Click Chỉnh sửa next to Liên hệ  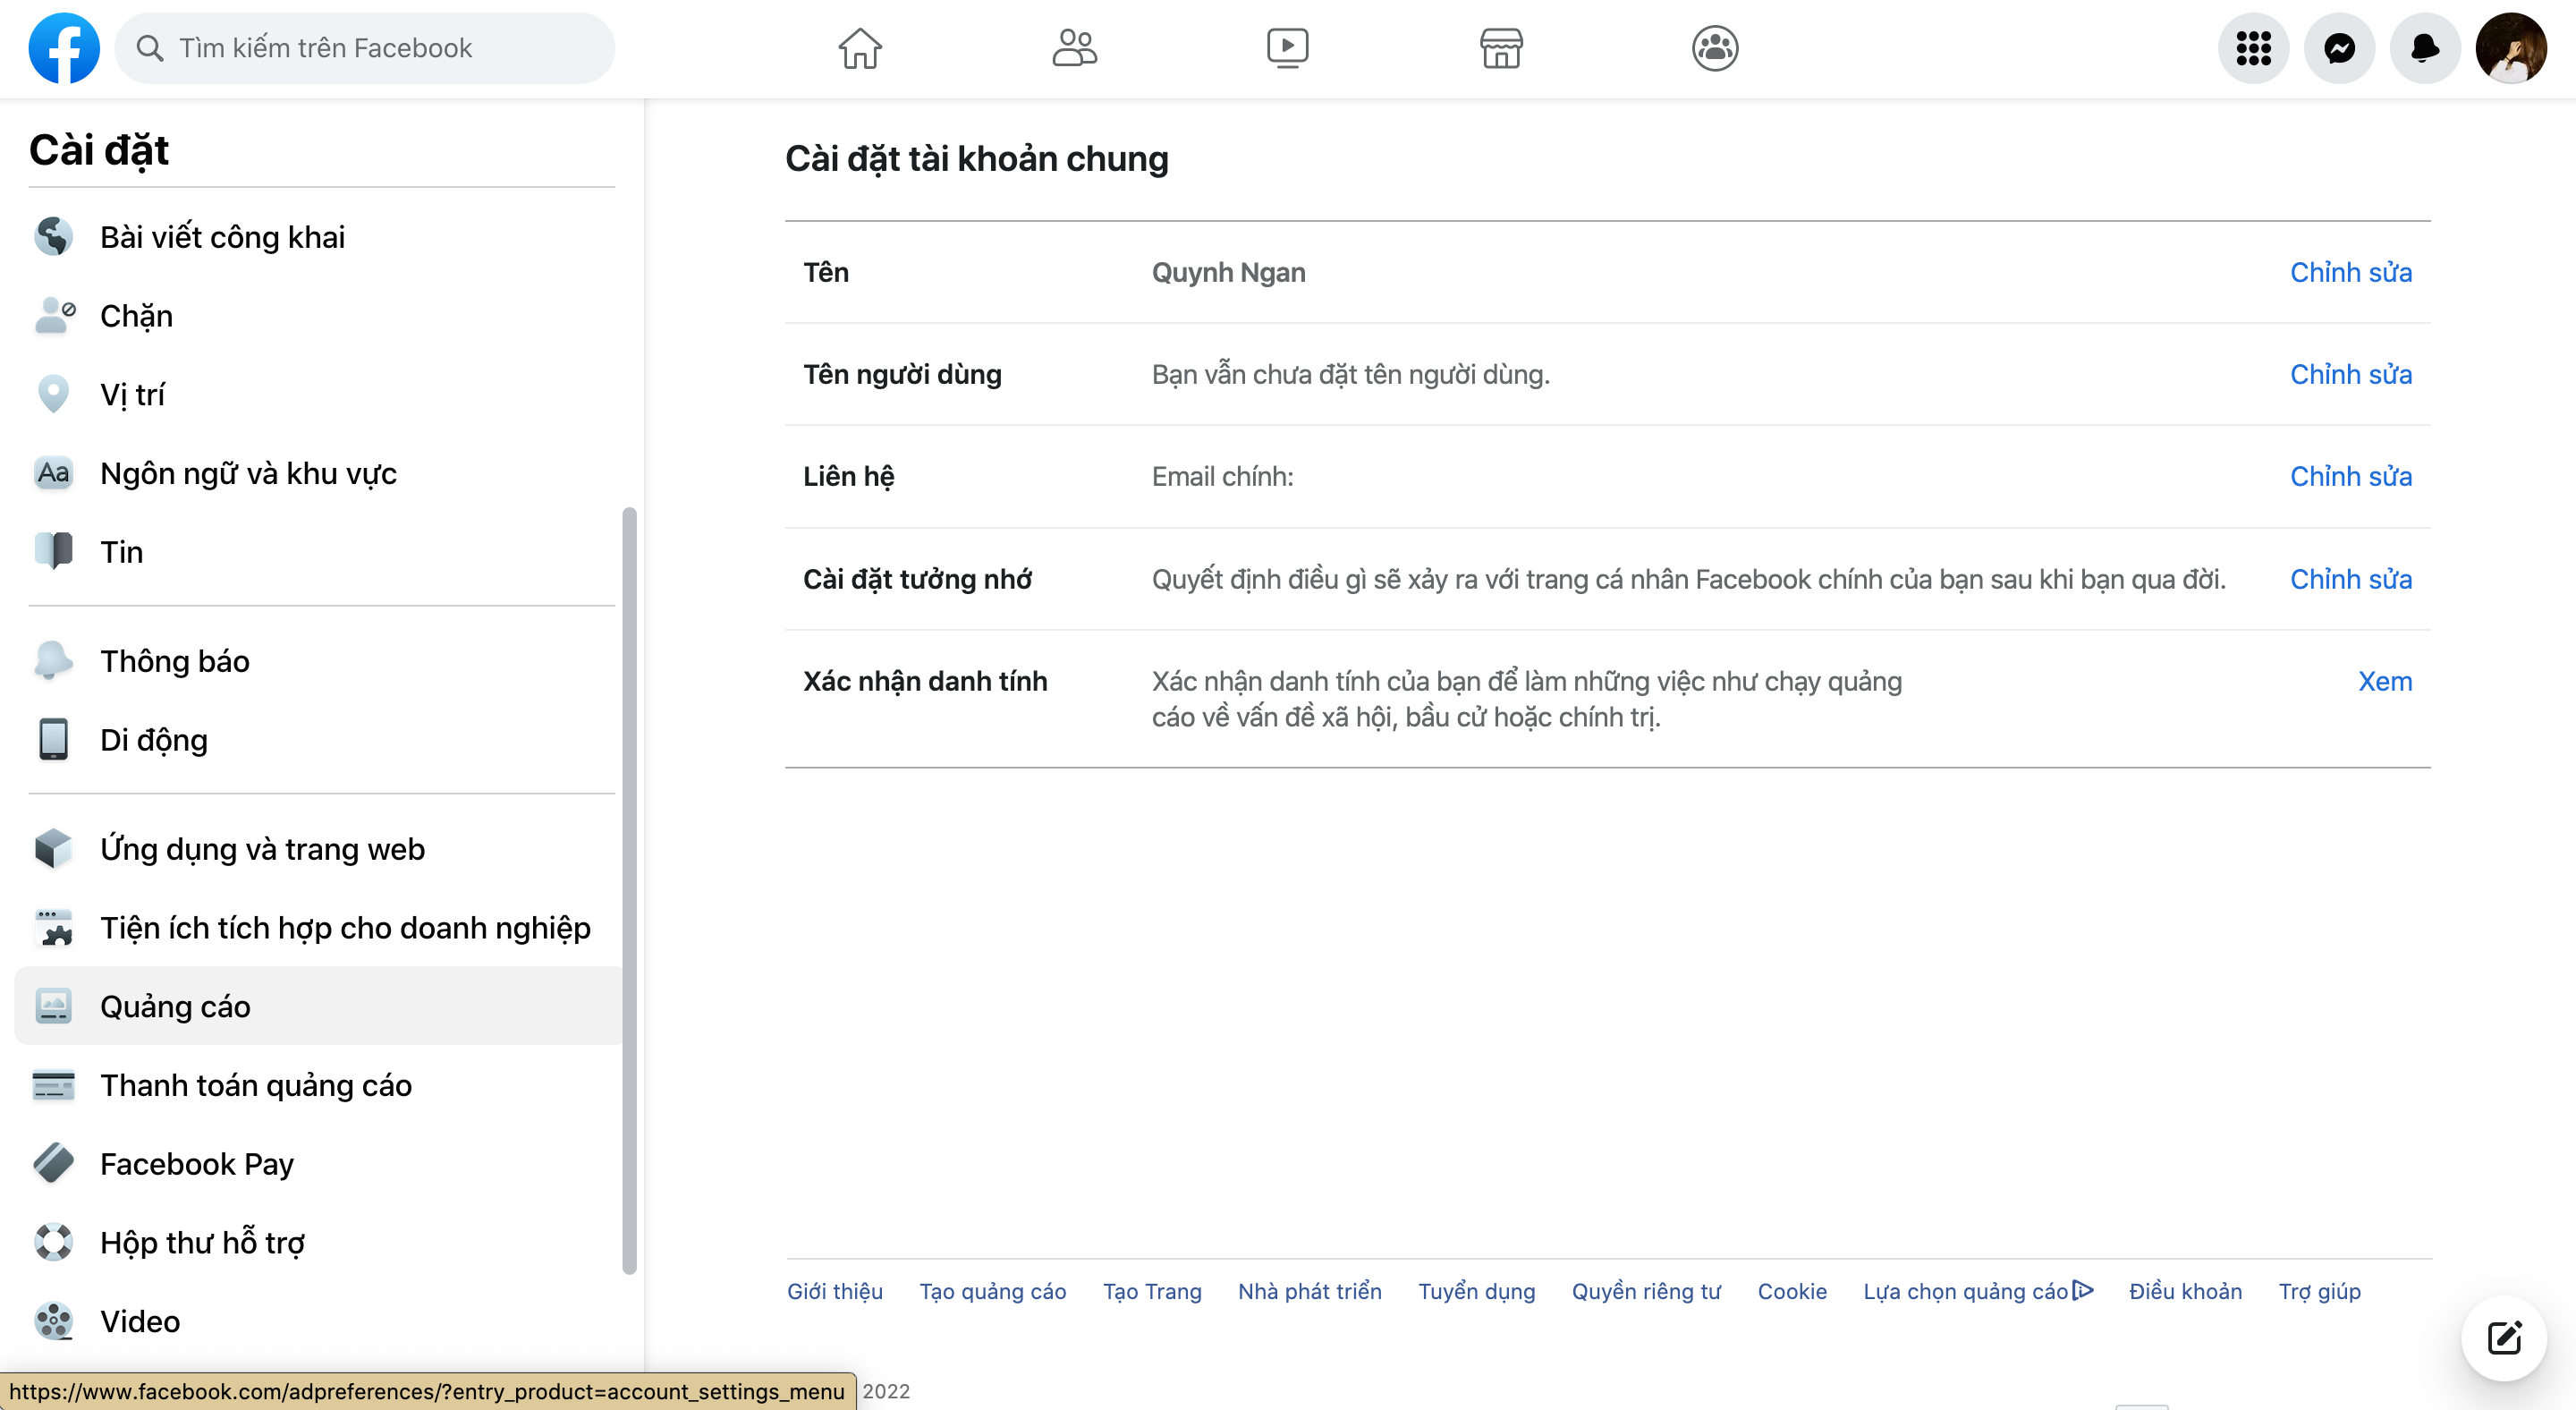(x=2351, y=476)
